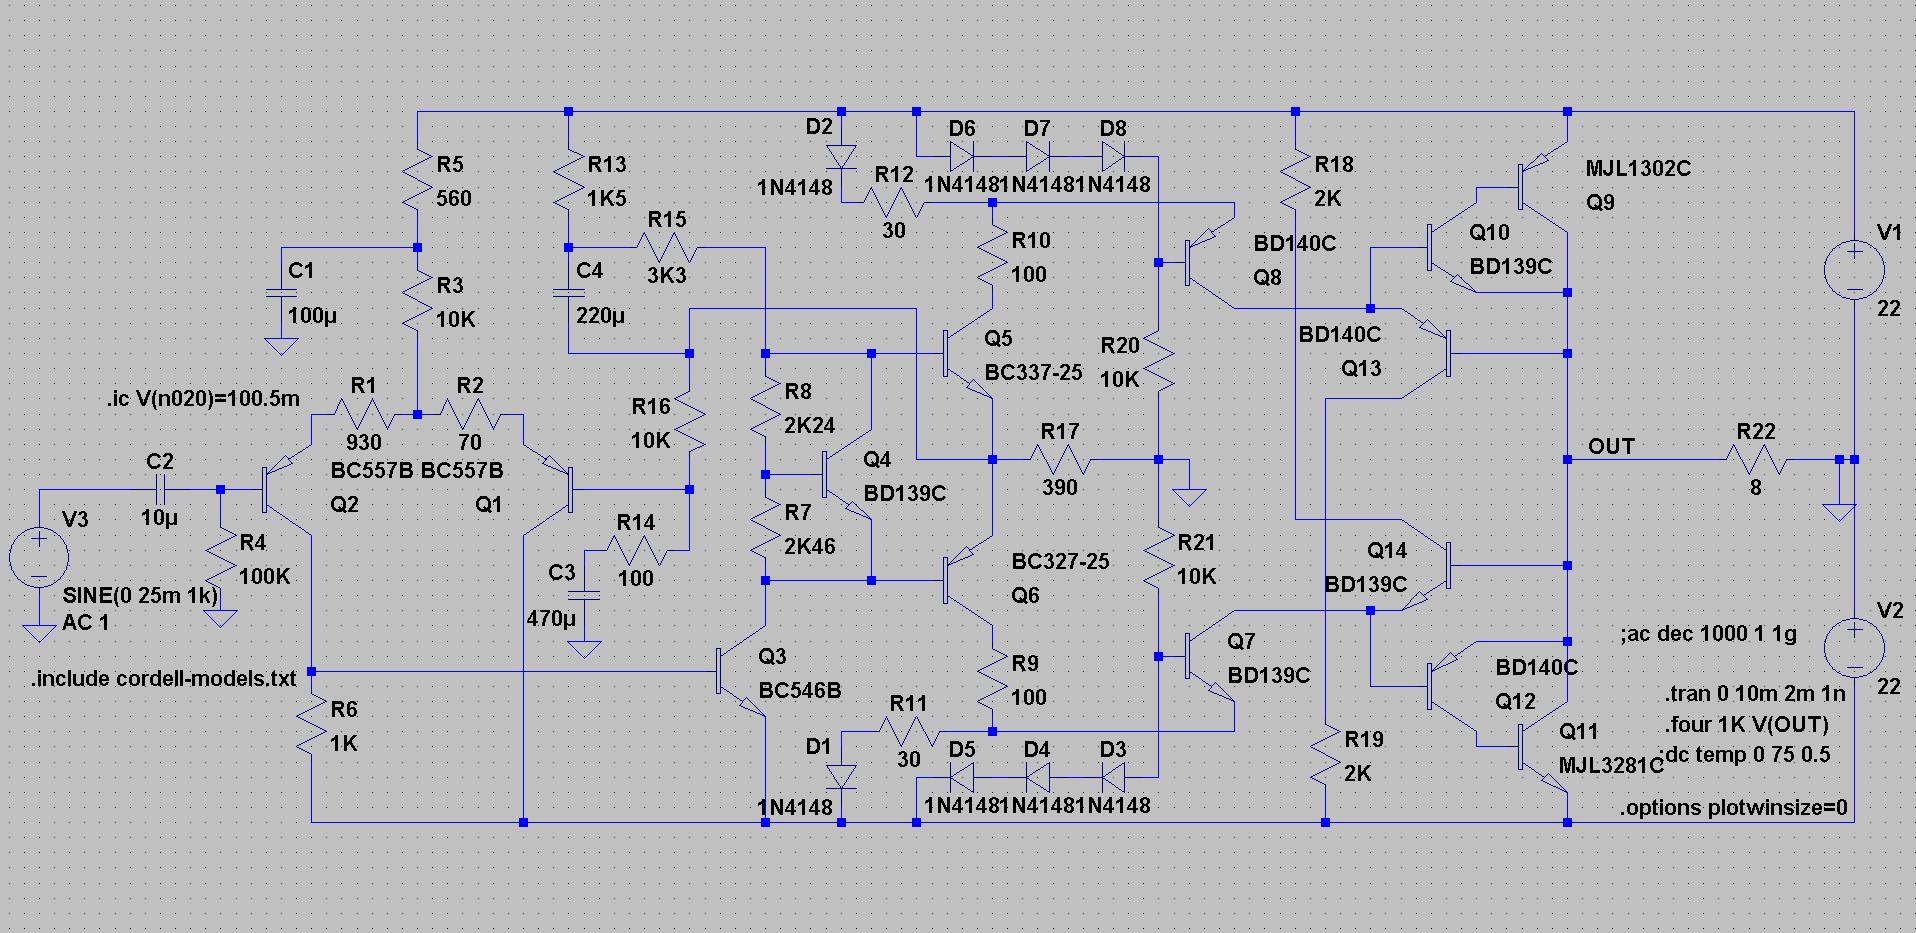Viewport: 1916px width, 933px height.
Task: Click the R22 load resistor symbol
Action: click(1756, 460)
